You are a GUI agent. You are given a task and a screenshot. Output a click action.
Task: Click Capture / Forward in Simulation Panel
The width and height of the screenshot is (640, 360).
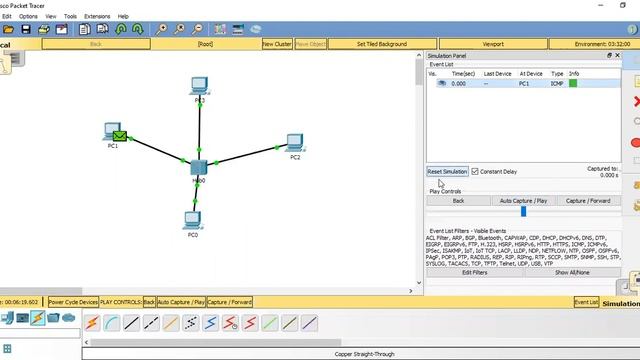click(588, 201)
